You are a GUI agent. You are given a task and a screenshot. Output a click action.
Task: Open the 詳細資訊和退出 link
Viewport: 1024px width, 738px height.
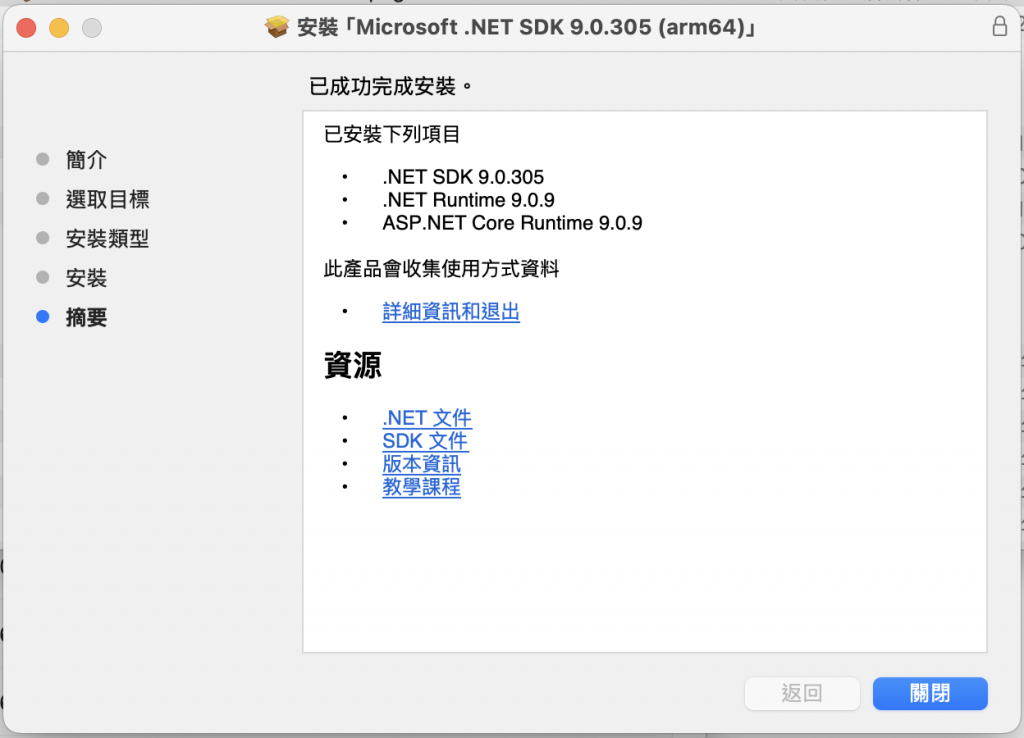pos(451,312)
